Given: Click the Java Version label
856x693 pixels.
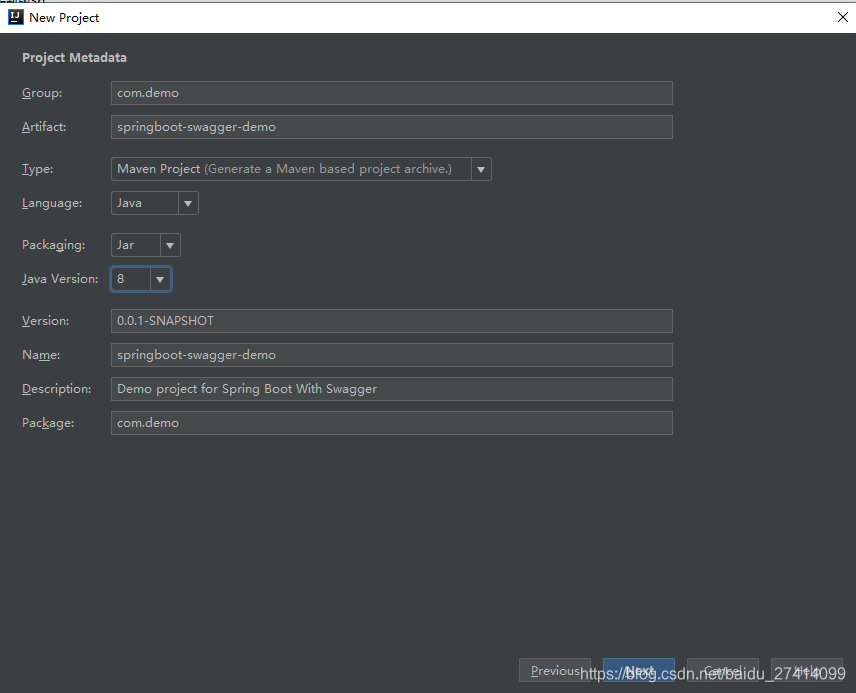Looking at the screenshot, I should click(x=60, y=279).
